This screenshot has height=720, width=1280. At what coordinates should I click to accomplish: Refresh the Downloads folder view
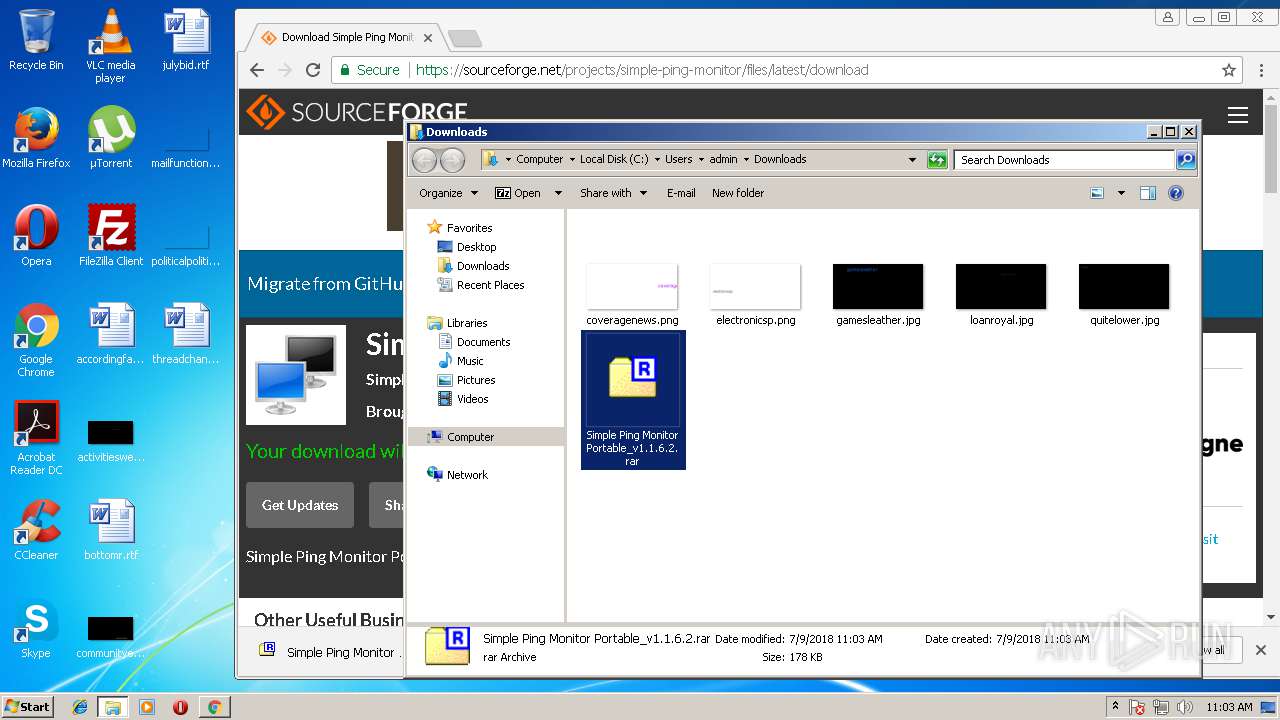(937, 160)
